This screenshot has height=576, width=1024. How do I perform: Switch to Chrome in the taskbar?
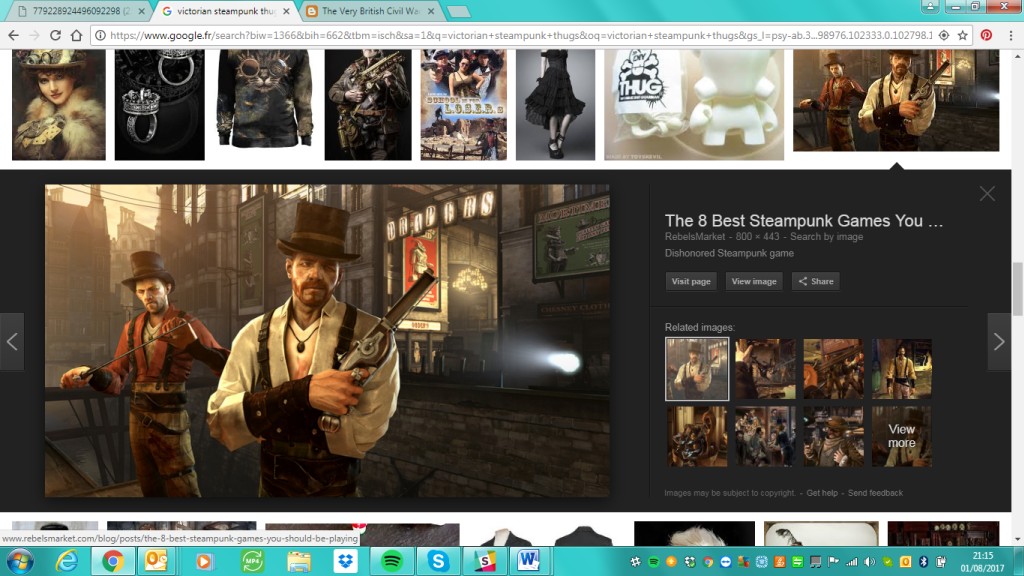pos(112,561)
